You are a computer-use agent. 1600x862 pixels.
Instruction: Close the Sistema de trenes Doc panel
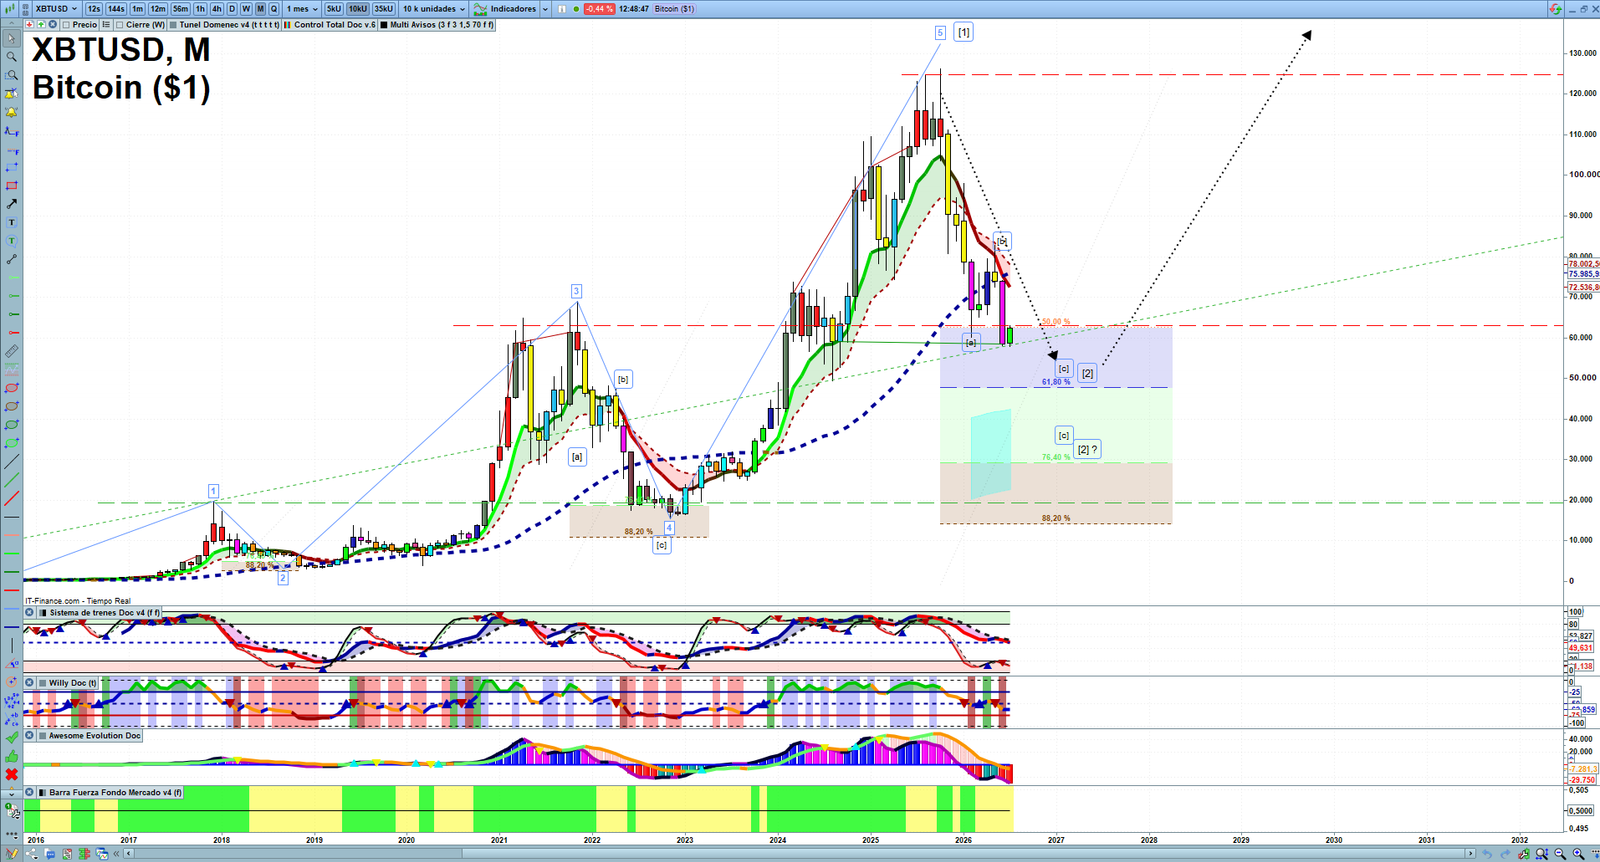pos(30,613)
